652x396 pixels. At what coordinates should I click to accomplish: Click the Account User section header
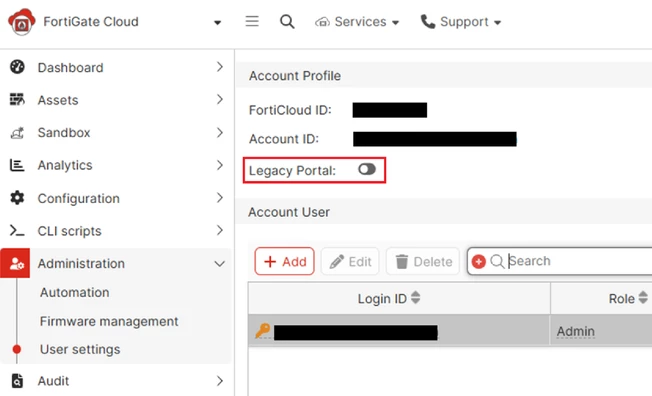[444, 212]
